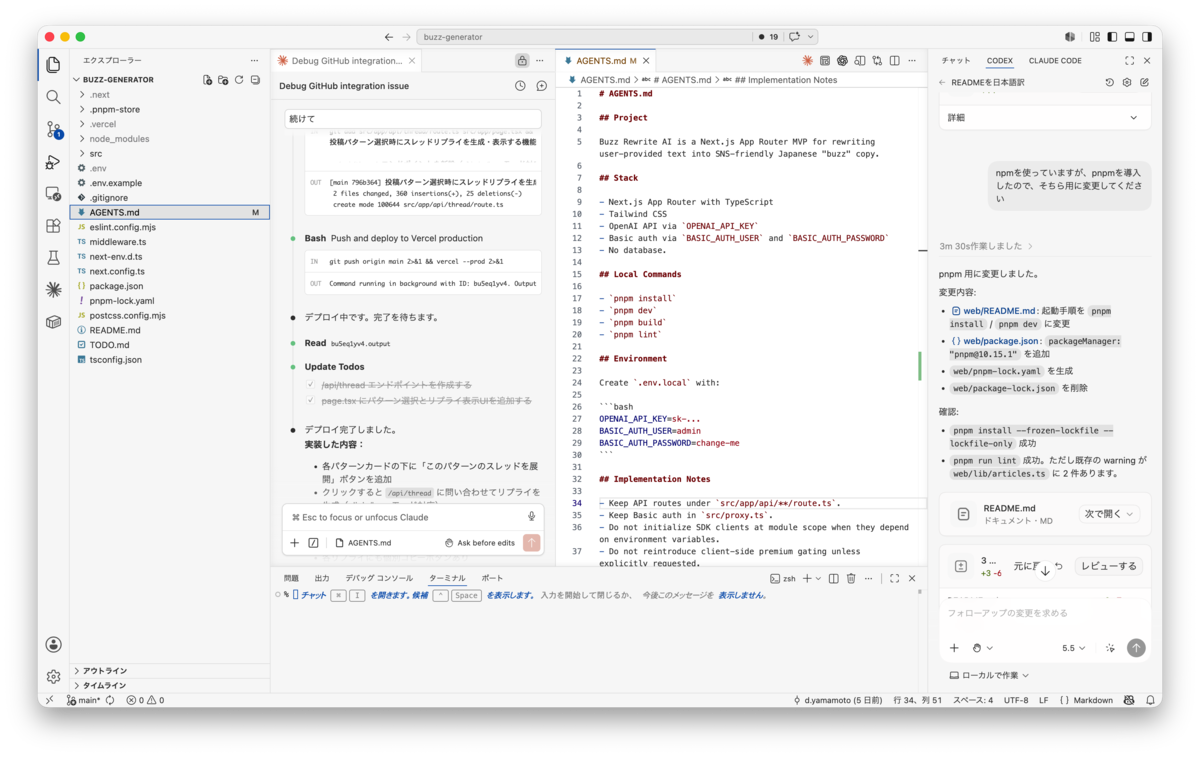
Task: Open Claude session history clock icon
Action: point(520,86)
